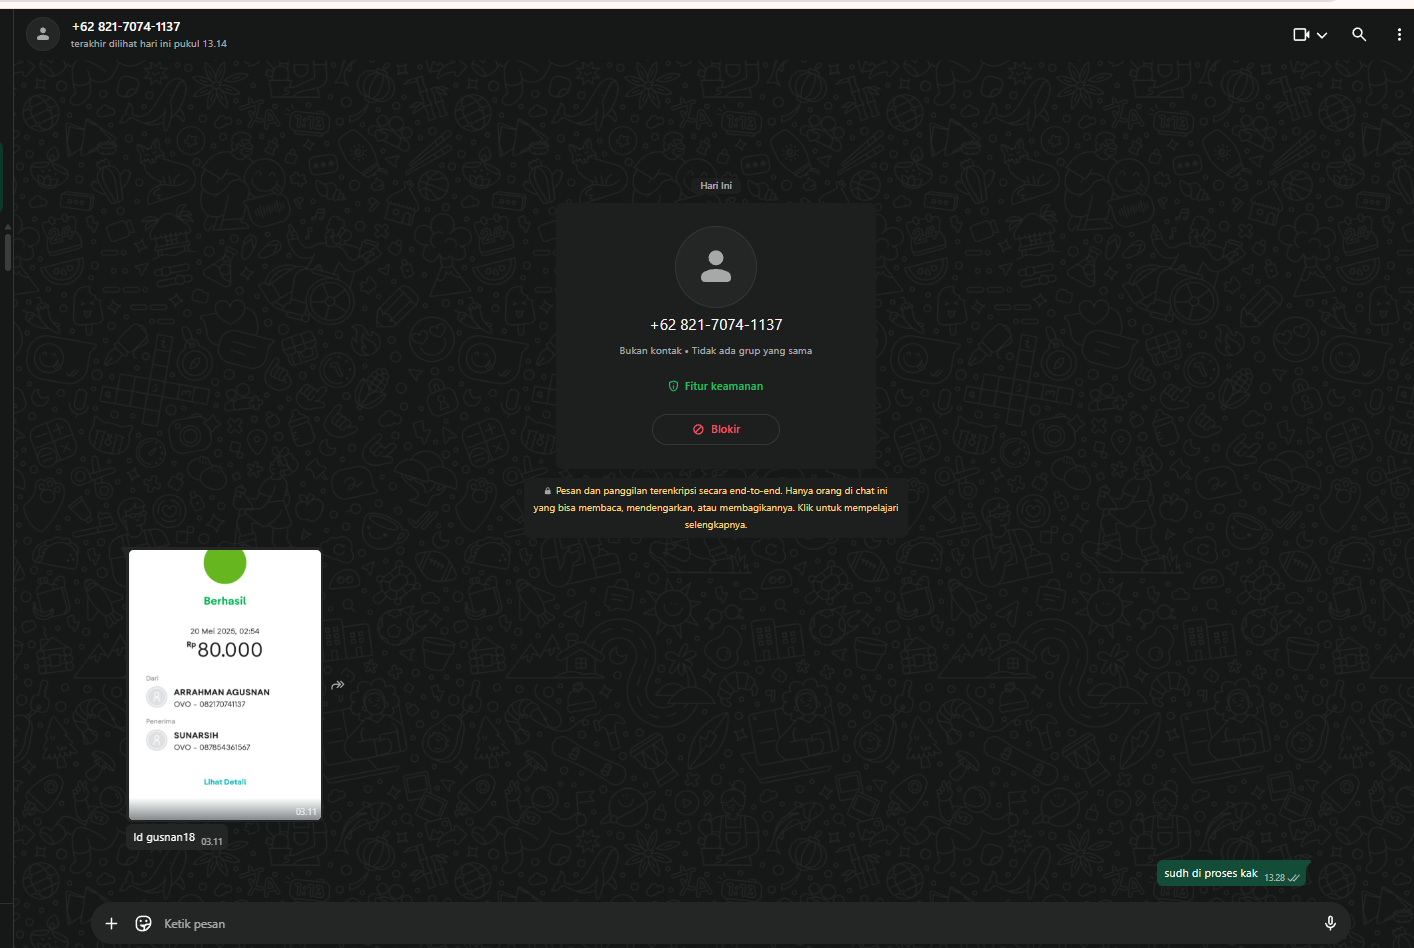
Task: Expand the call options dropdown arrow
Action: pyautogui.click(x=1322, y=35)
